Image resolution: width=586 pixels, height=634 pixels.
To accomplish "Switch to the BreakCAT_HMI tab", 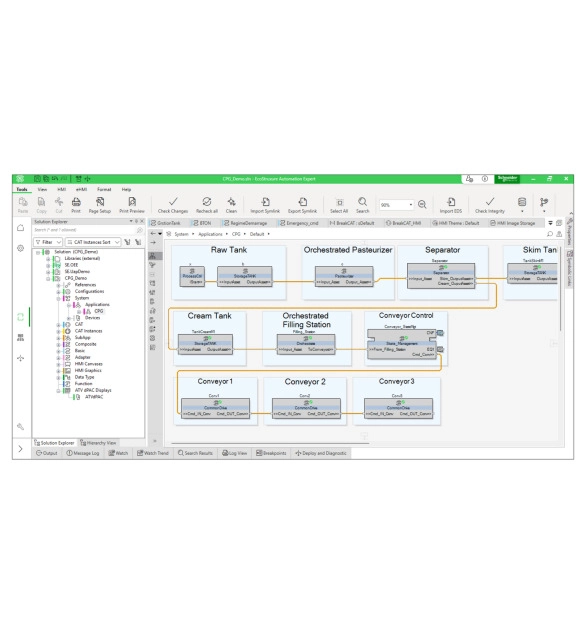I will [403, 223].
